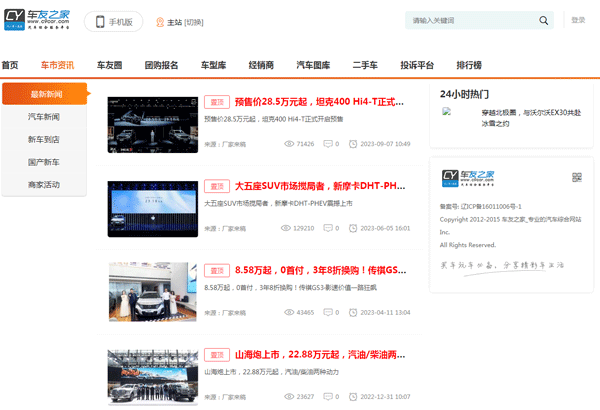Image resolution: width=600 pixels, height=410 pixels.
Task: Click the magnifier search icon
Action: (543, 20)
